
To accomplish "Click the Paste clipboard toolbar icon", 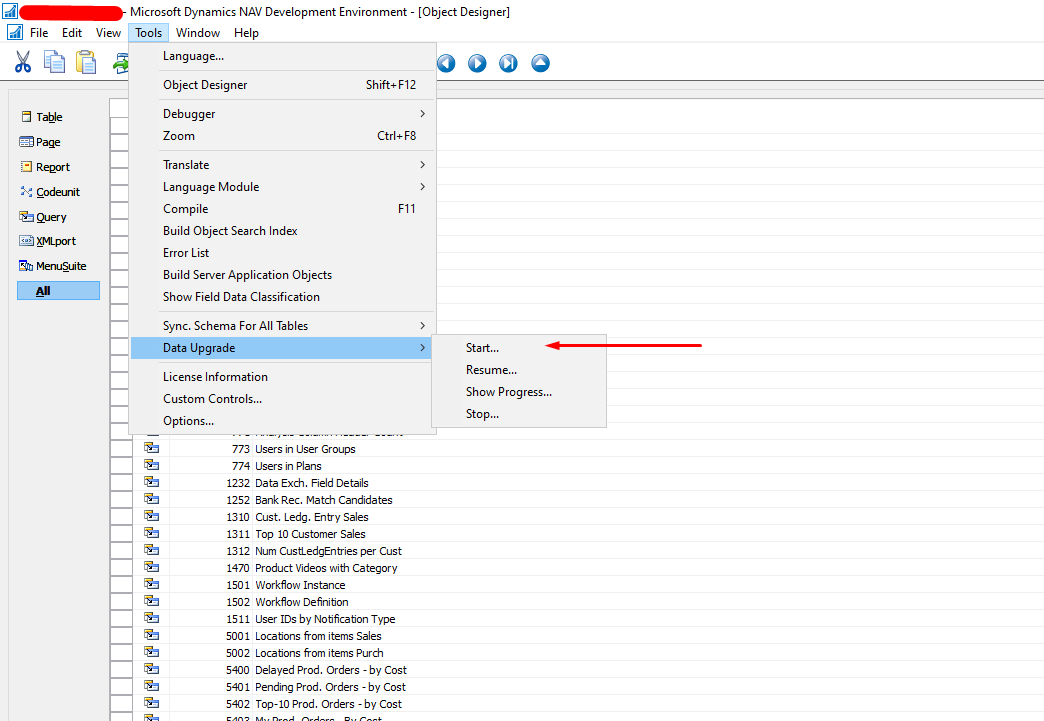I will coord(86,63).
